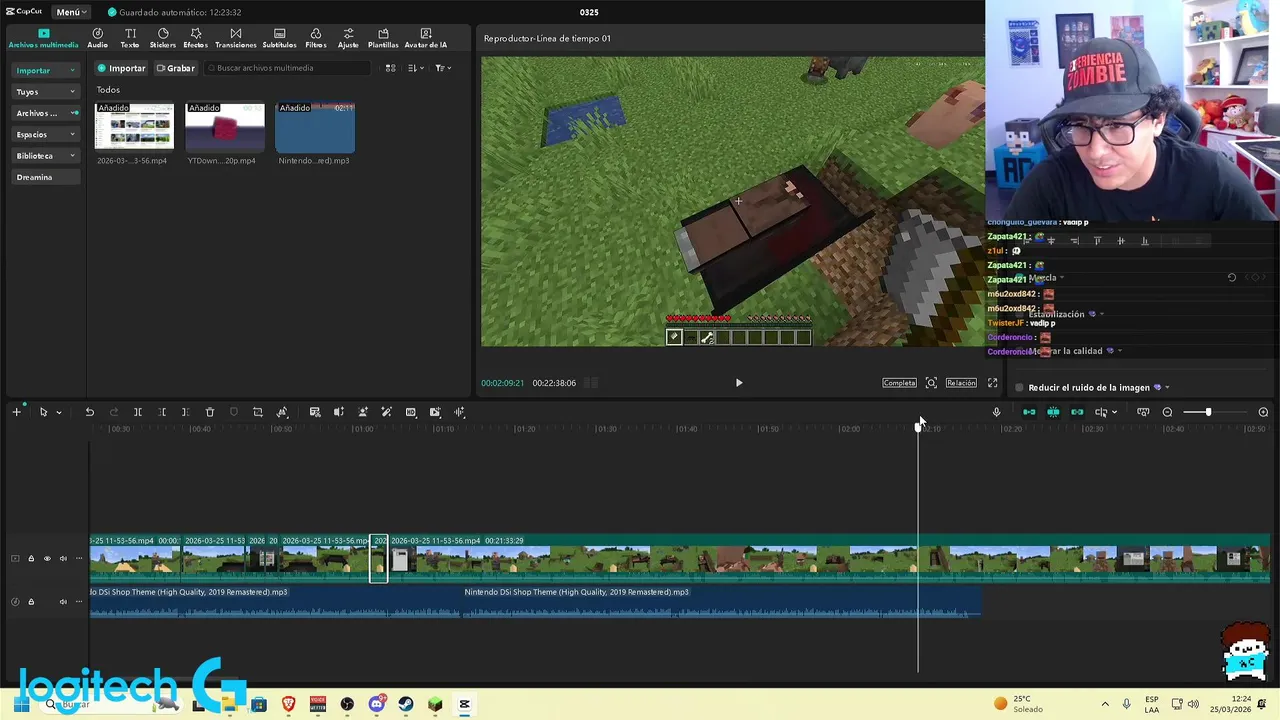Click the player screenshot focus icon
Screen dimensions: 1280x720
[x=931, y=383]
